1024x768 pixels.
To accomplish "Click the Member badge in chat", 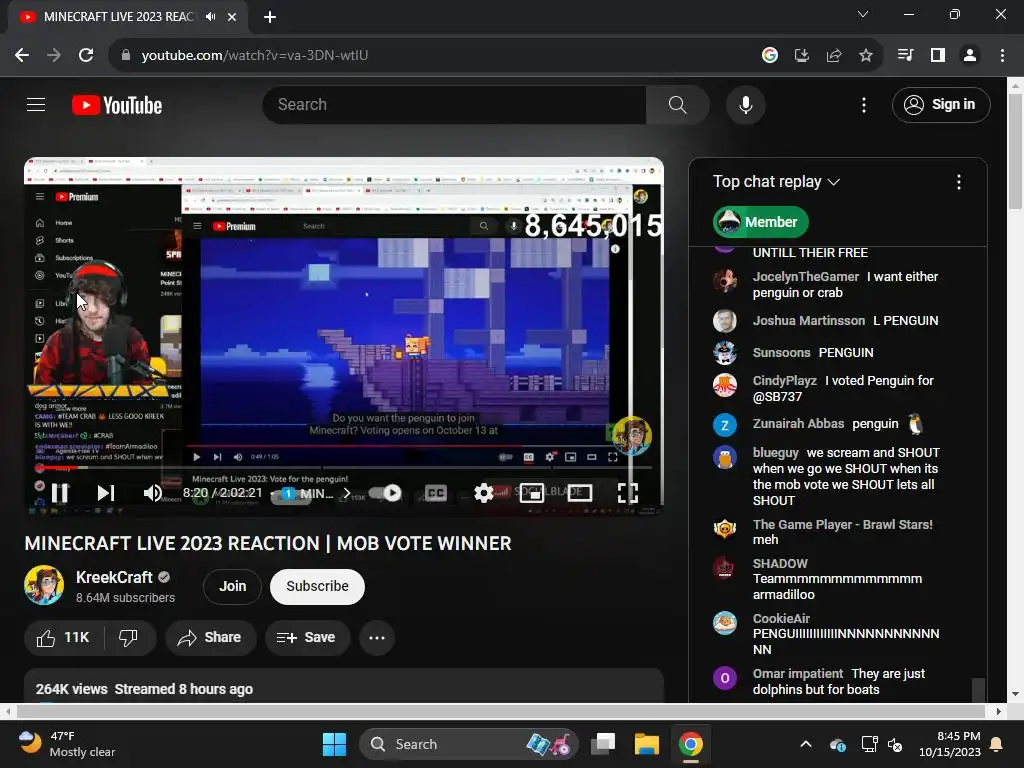I will point(761,222).
